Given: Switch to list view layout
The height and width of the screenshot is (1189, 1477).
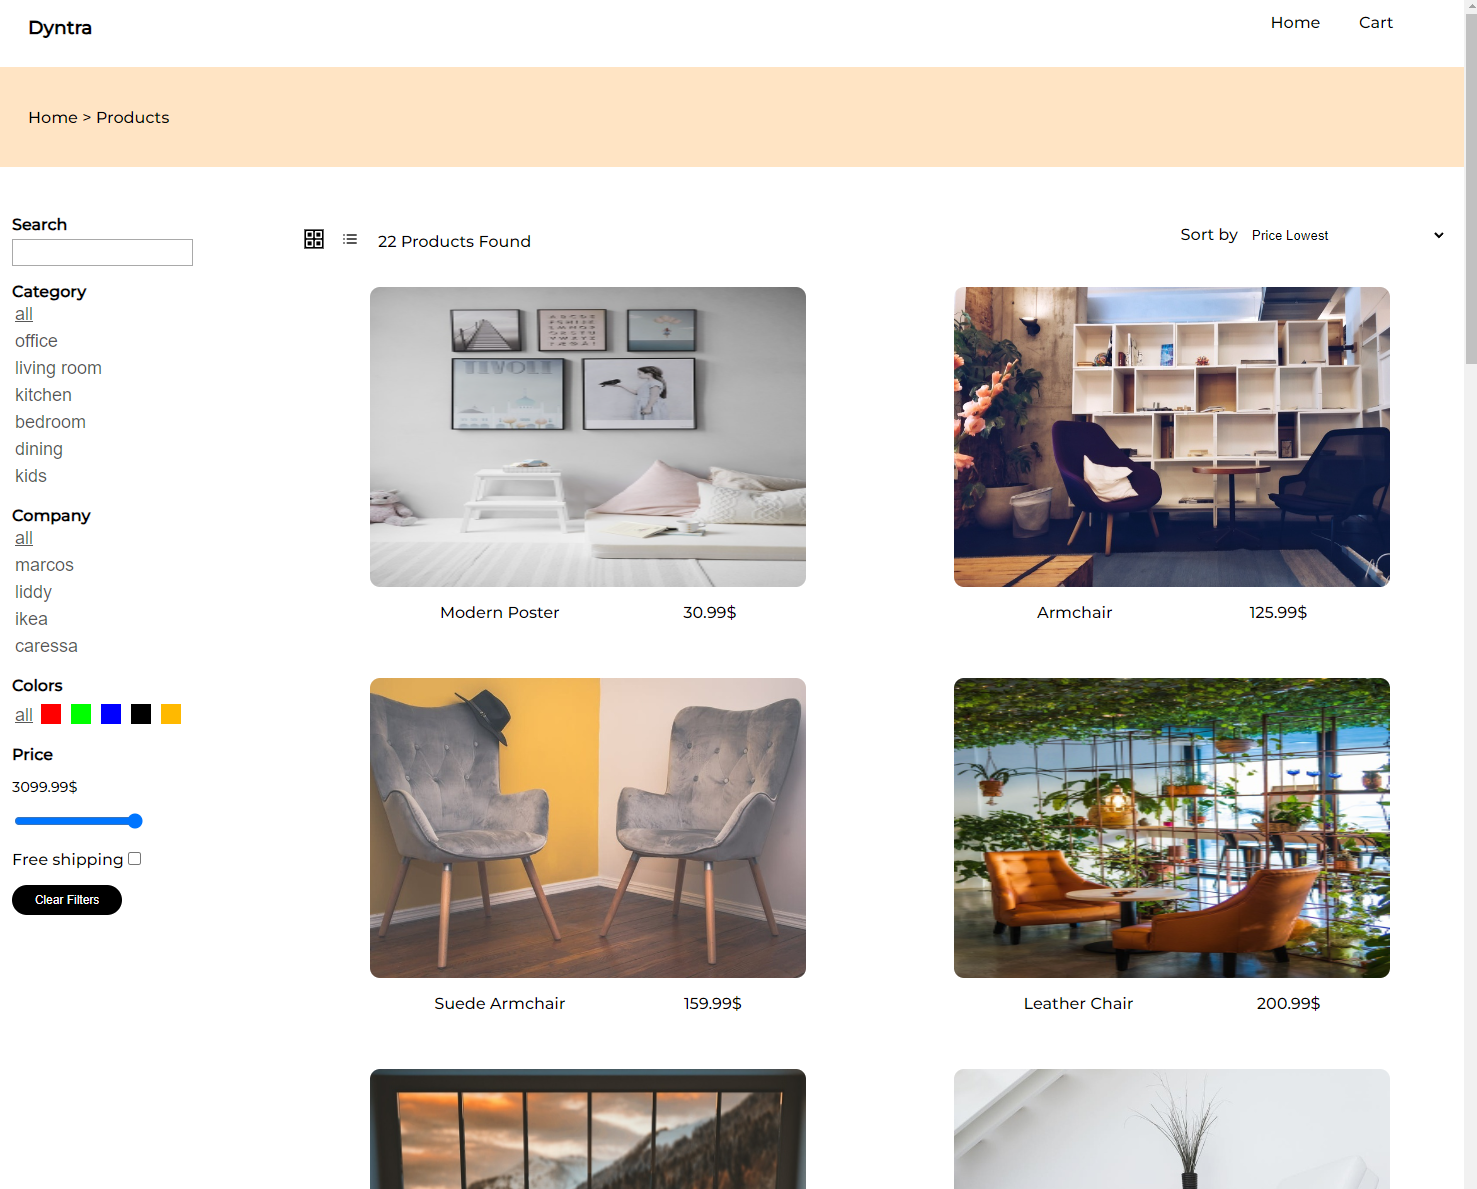Looking at the screenshot, I should (349, 239).
